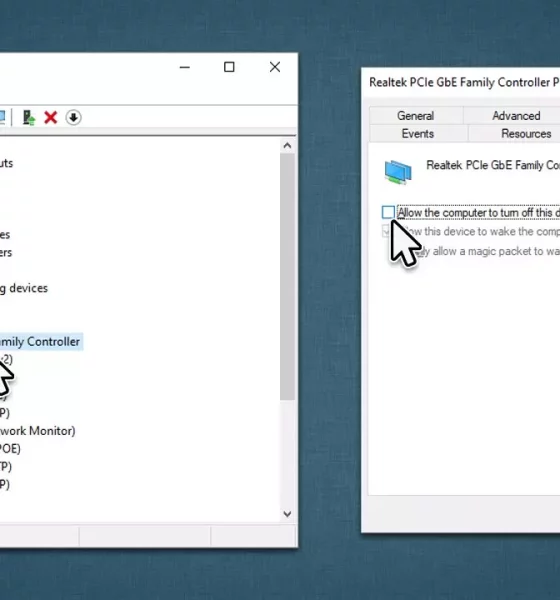Click the vertical scrollbar thumb in the device list
Viewport: 560px width, 600px height.
pos(287,277)
